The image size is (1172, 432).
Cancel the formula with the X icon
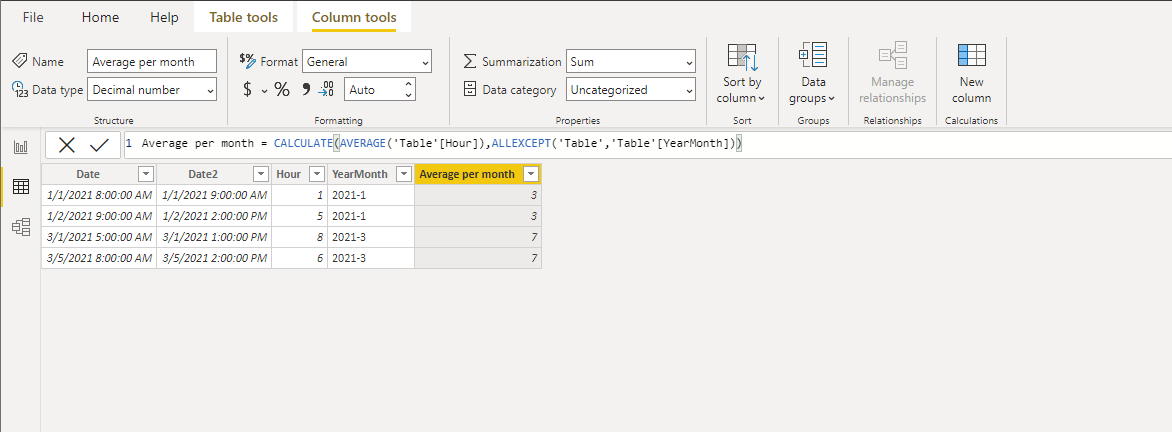click(x=67, y=145)
